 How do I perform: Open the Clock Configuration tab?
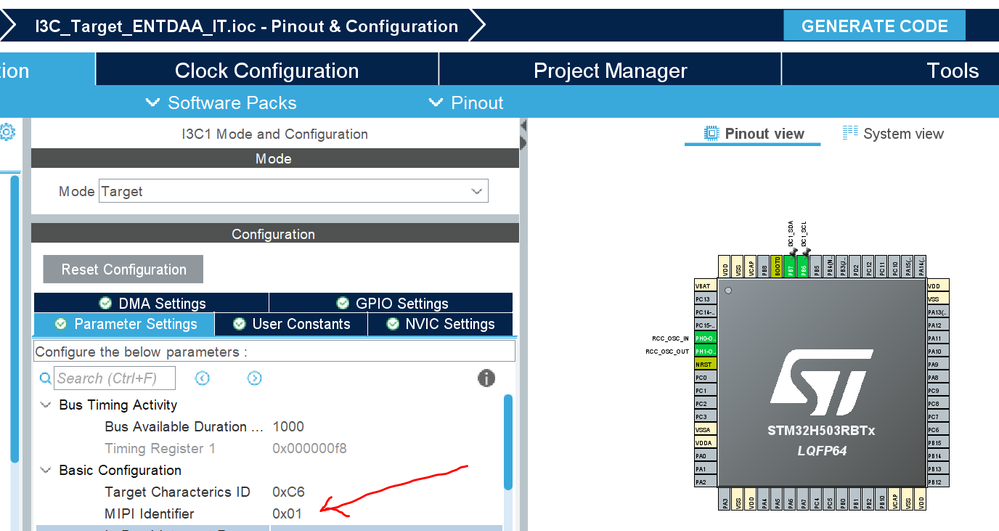point(266,70)
